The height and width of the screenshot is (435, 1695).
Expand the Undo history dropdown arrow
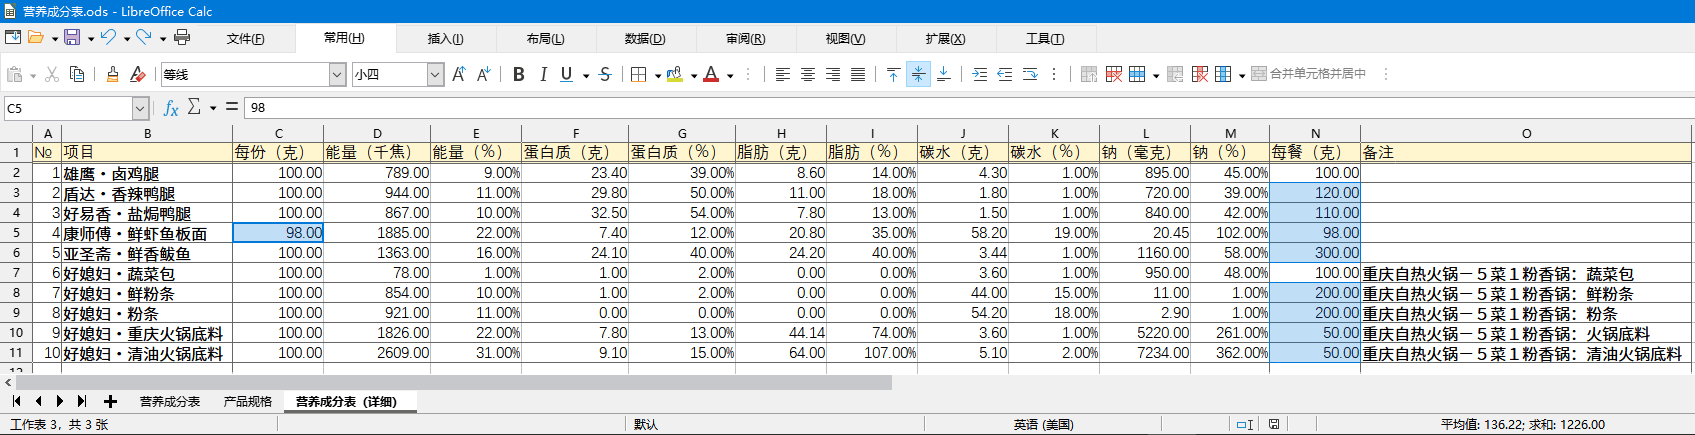coord(127,38)
